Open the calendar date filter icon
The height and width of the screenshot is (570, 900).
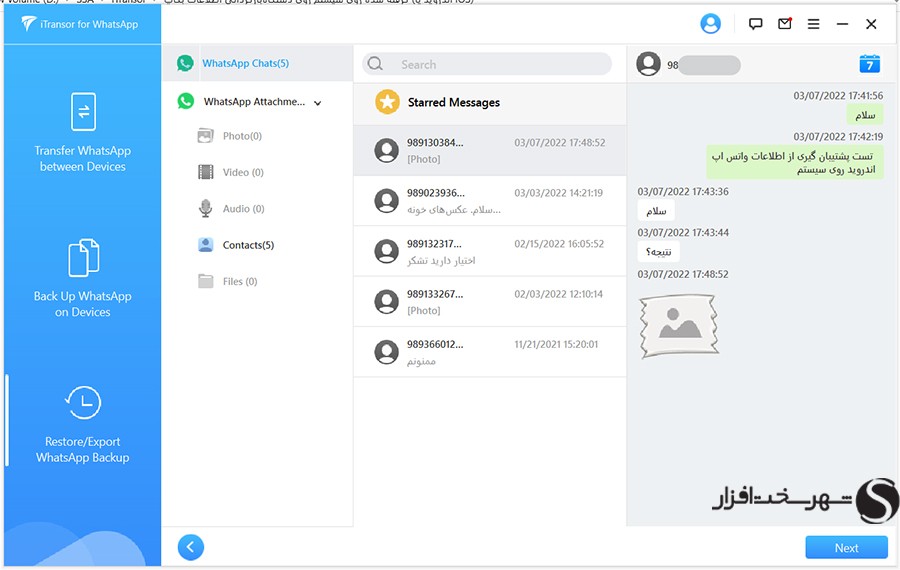(870, 64)
